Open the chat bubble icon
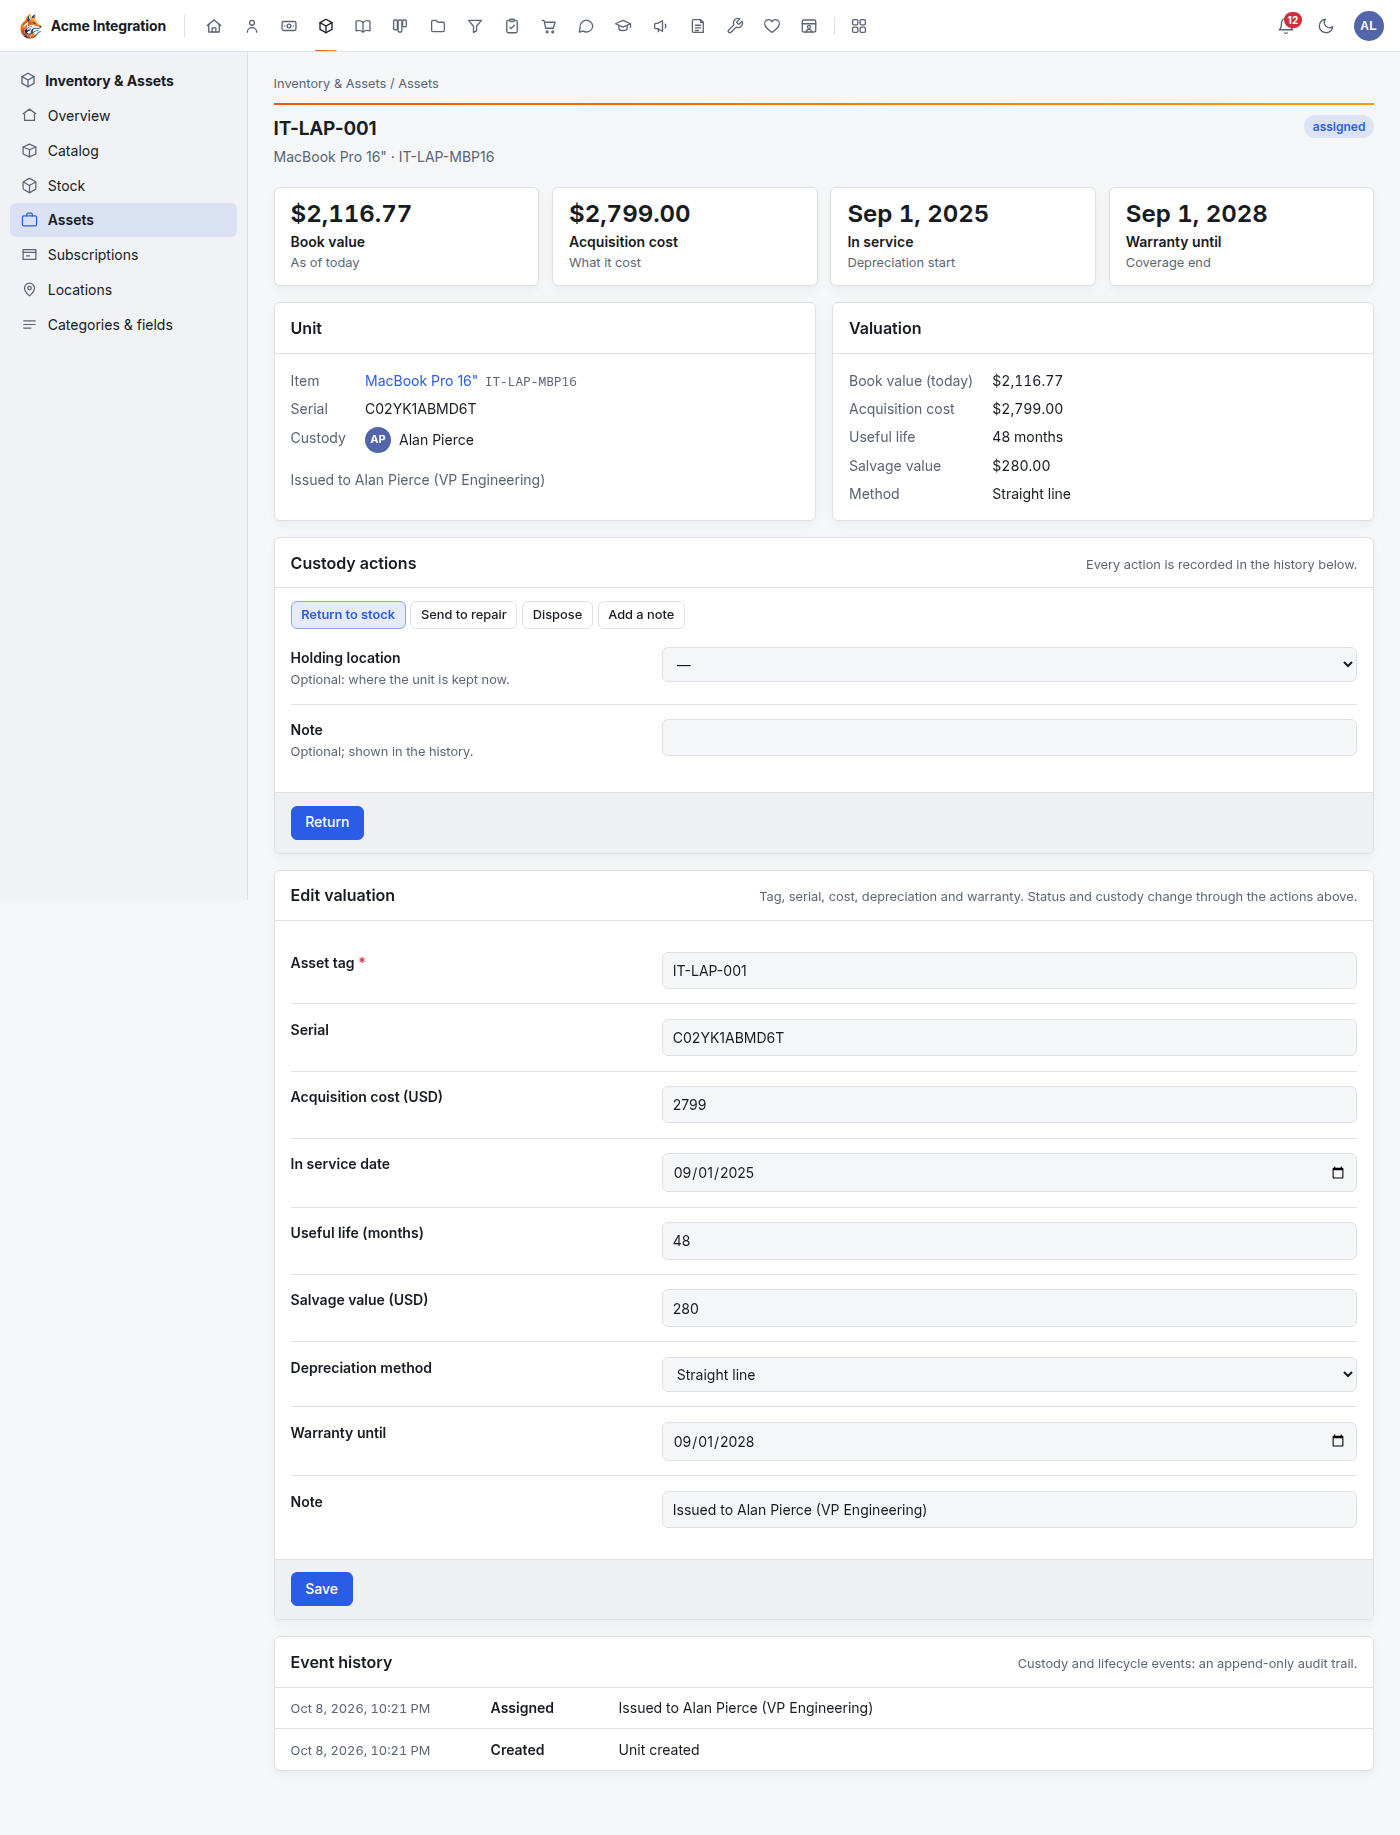The height and width of the screenshot is (1835, 1400). click(x=586, y=26)
